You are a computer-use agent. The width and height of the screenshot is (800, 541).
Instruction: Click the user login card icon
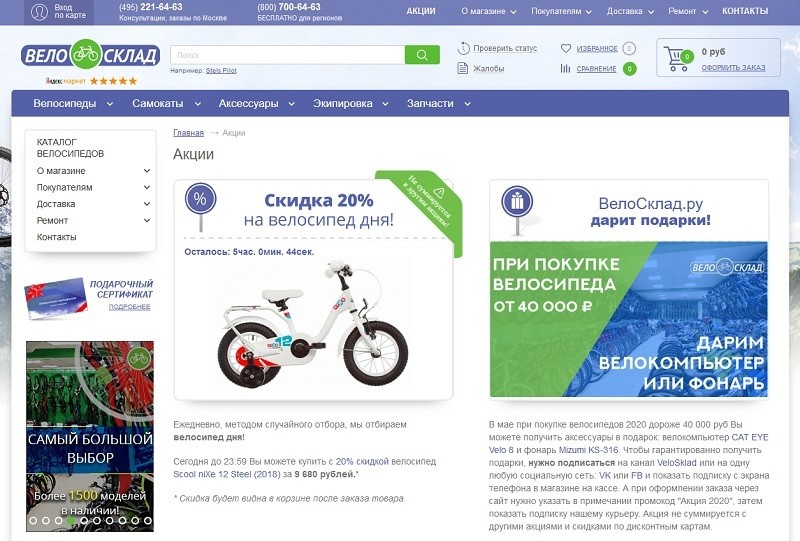point(39,12)
